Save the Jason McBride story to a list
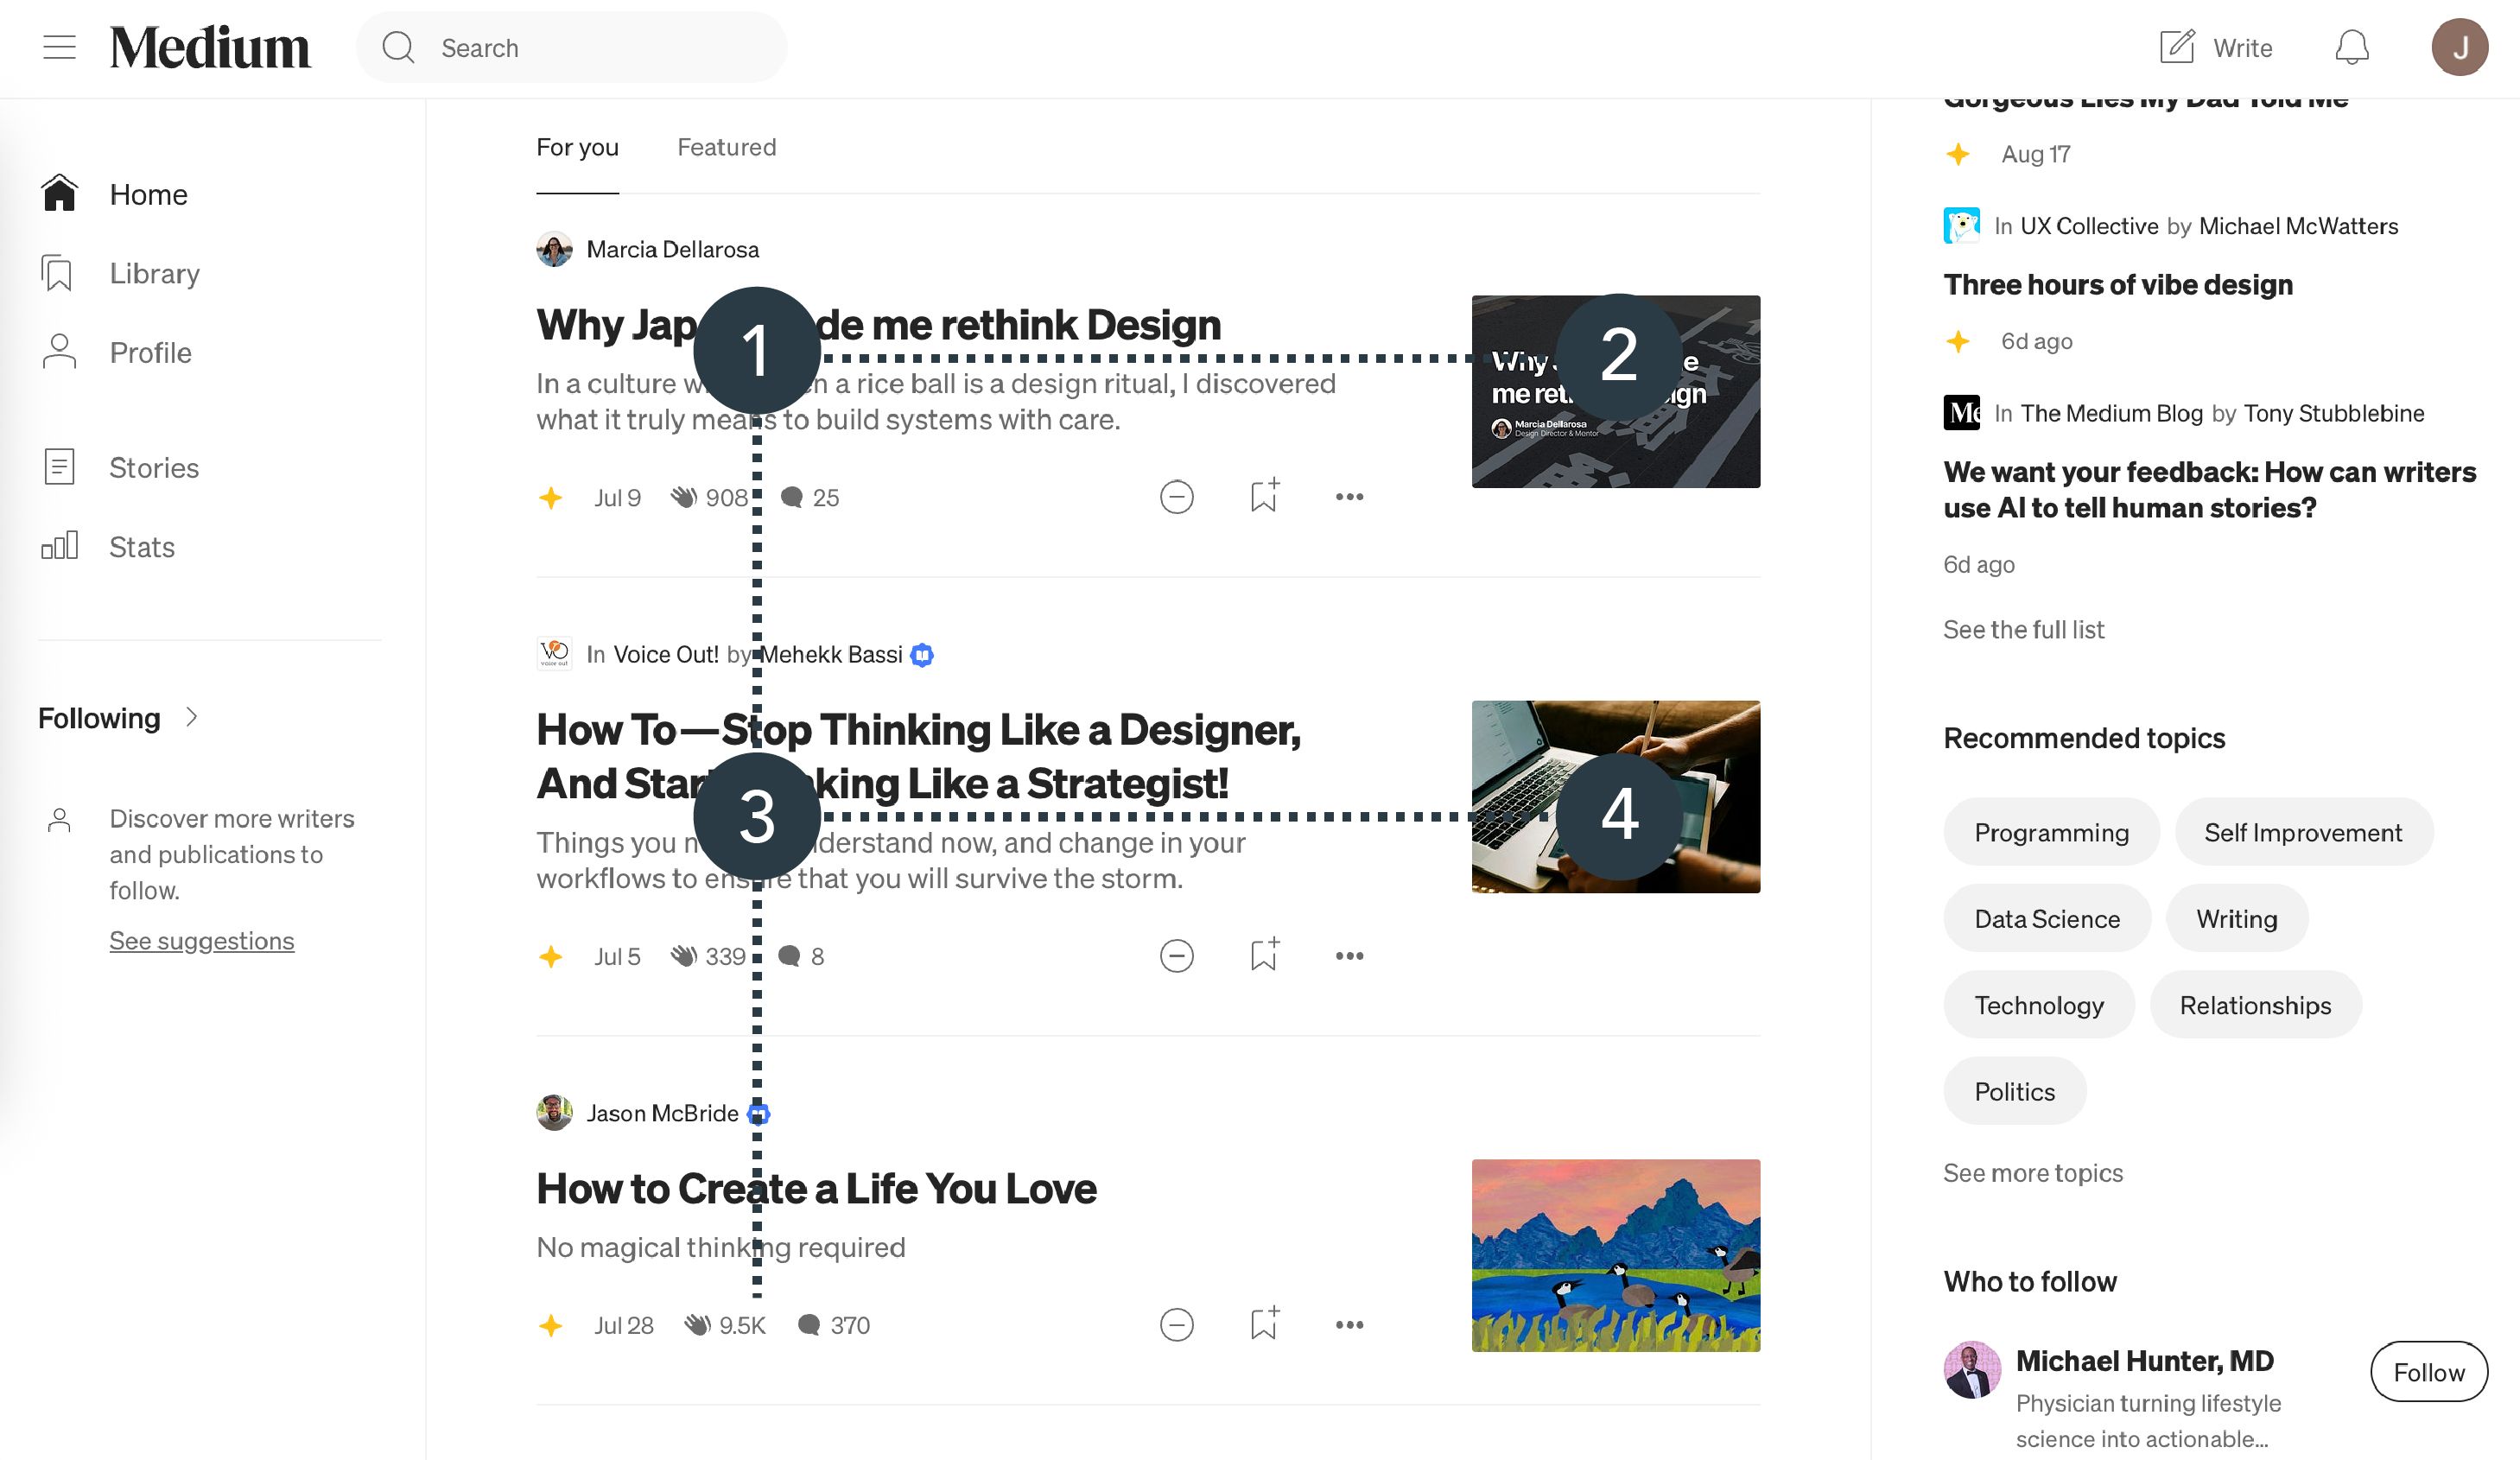Viewport: 2520px width, 1460px height. click(x=1264, y=1324)
